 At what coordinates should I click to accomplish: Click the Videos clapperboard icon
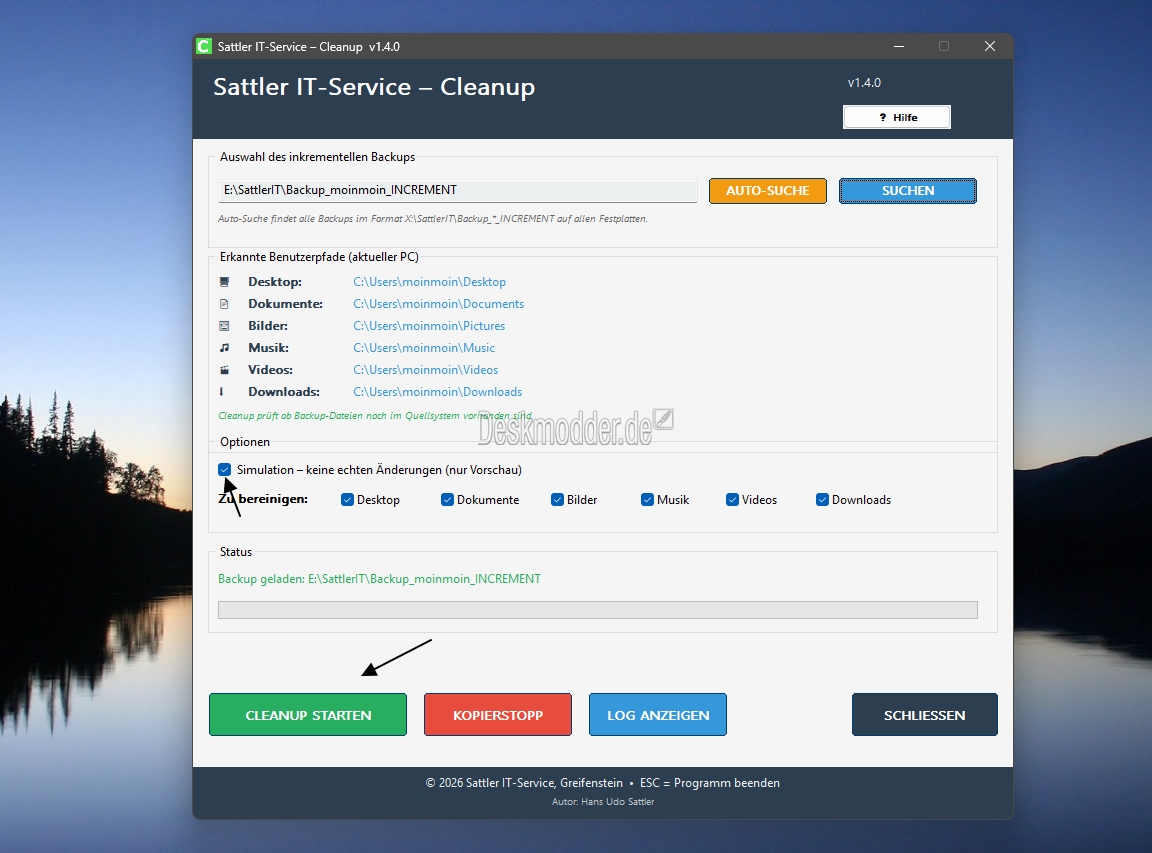click(224, 370)
